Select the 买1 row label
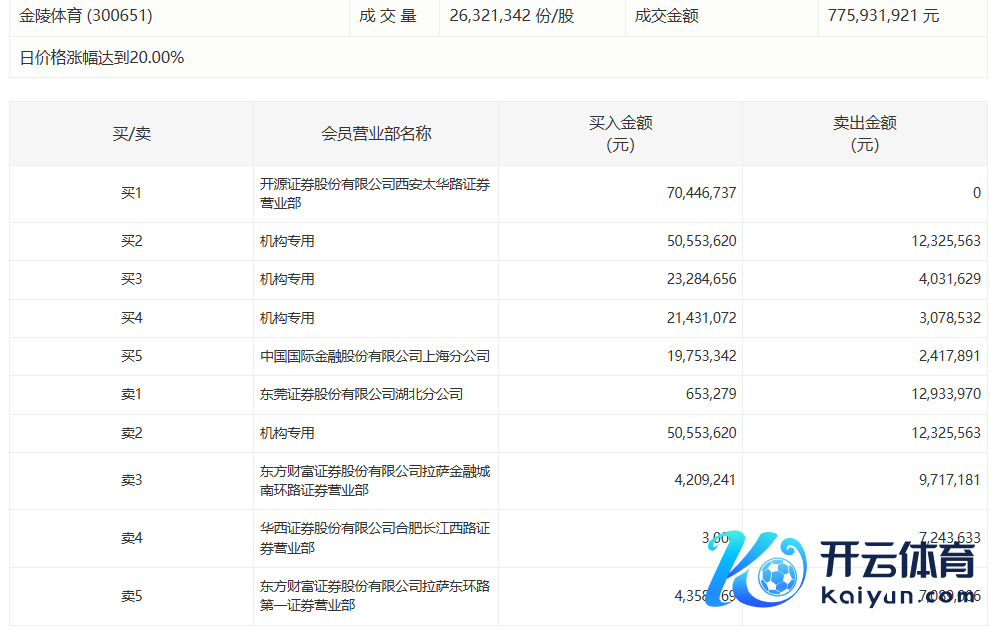 coord(131,193)
